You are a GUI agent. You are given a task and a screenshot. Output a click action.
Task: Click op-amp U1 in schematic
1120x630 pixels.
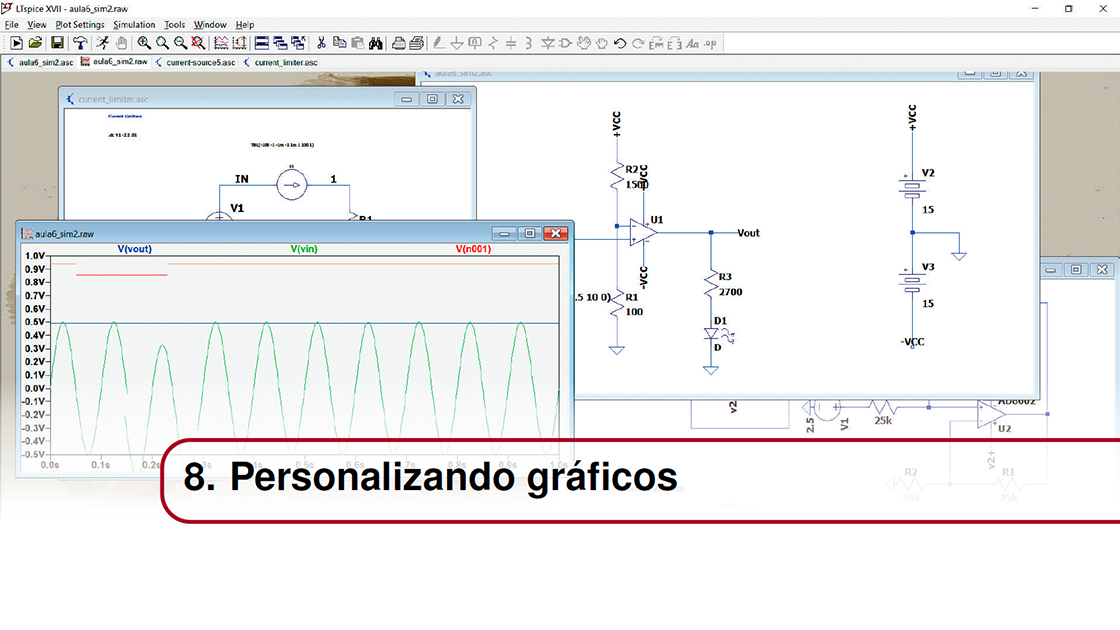pos(643,233)
